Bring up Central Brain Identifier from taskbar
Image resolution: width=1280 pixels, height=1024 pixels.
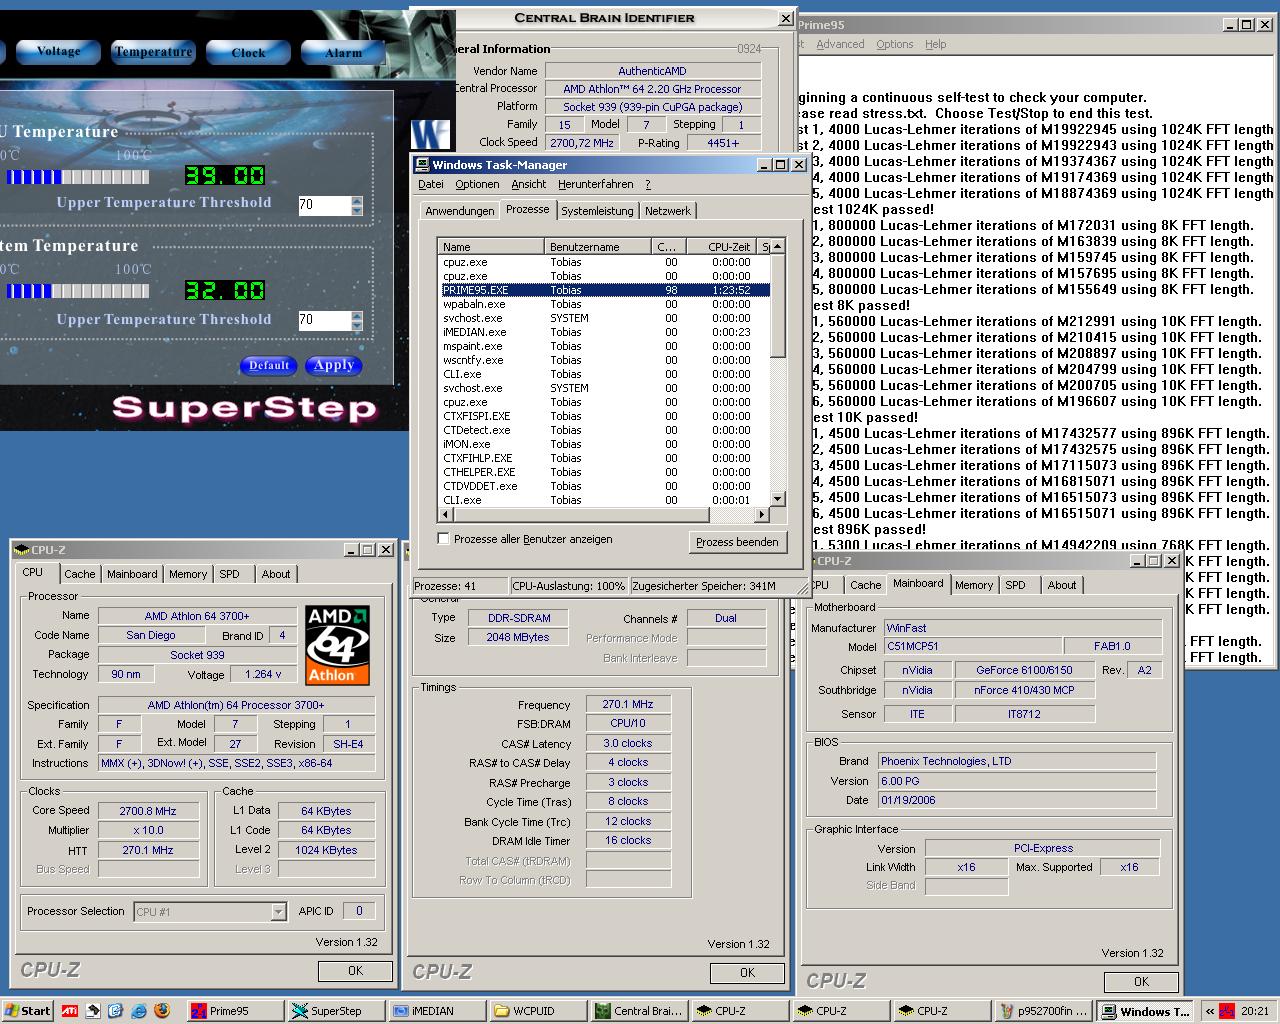tap(638, 1011)
